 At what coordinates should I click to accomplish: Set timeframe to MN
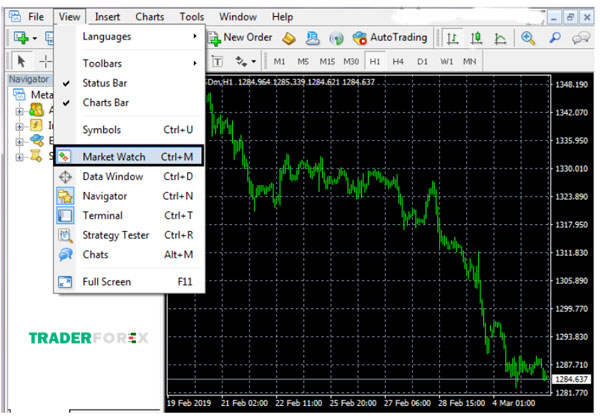pyautogui.click(x=470, y=62)
